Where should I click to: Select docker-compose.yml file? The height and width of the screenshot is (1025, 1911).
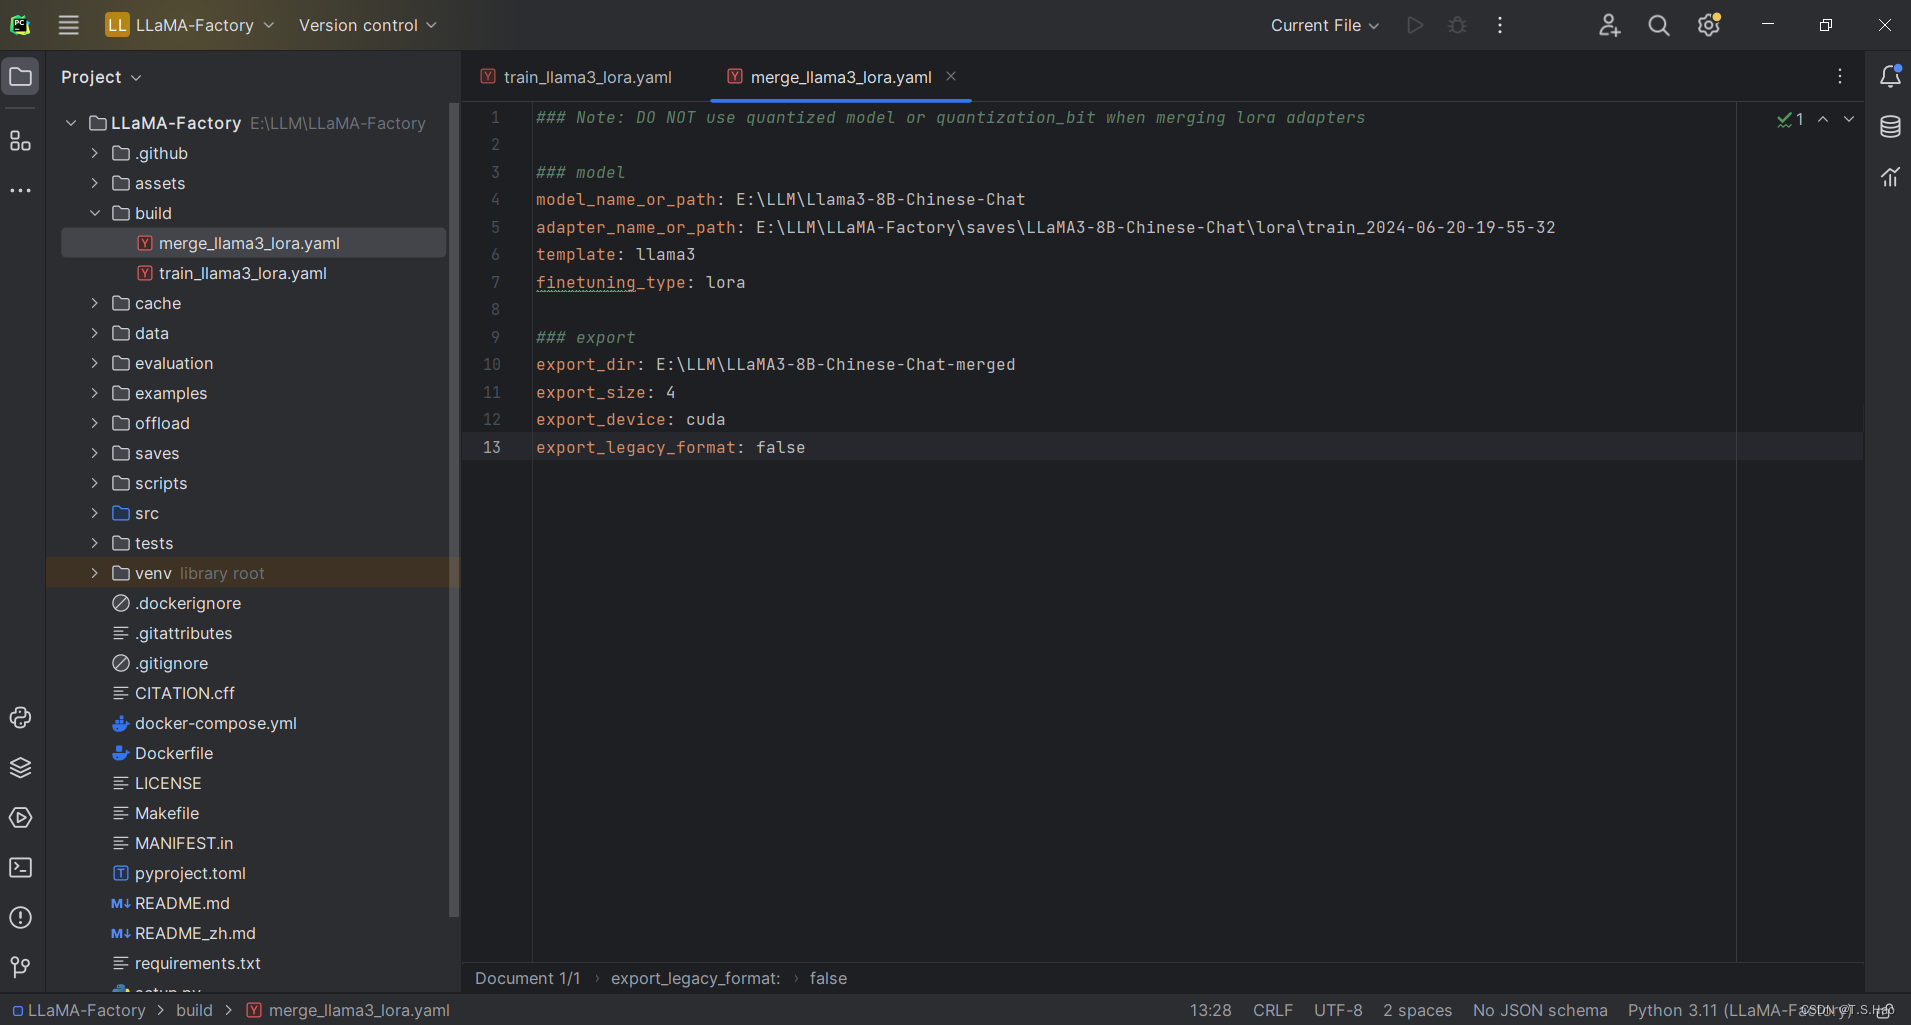click(x=216, y=723)
